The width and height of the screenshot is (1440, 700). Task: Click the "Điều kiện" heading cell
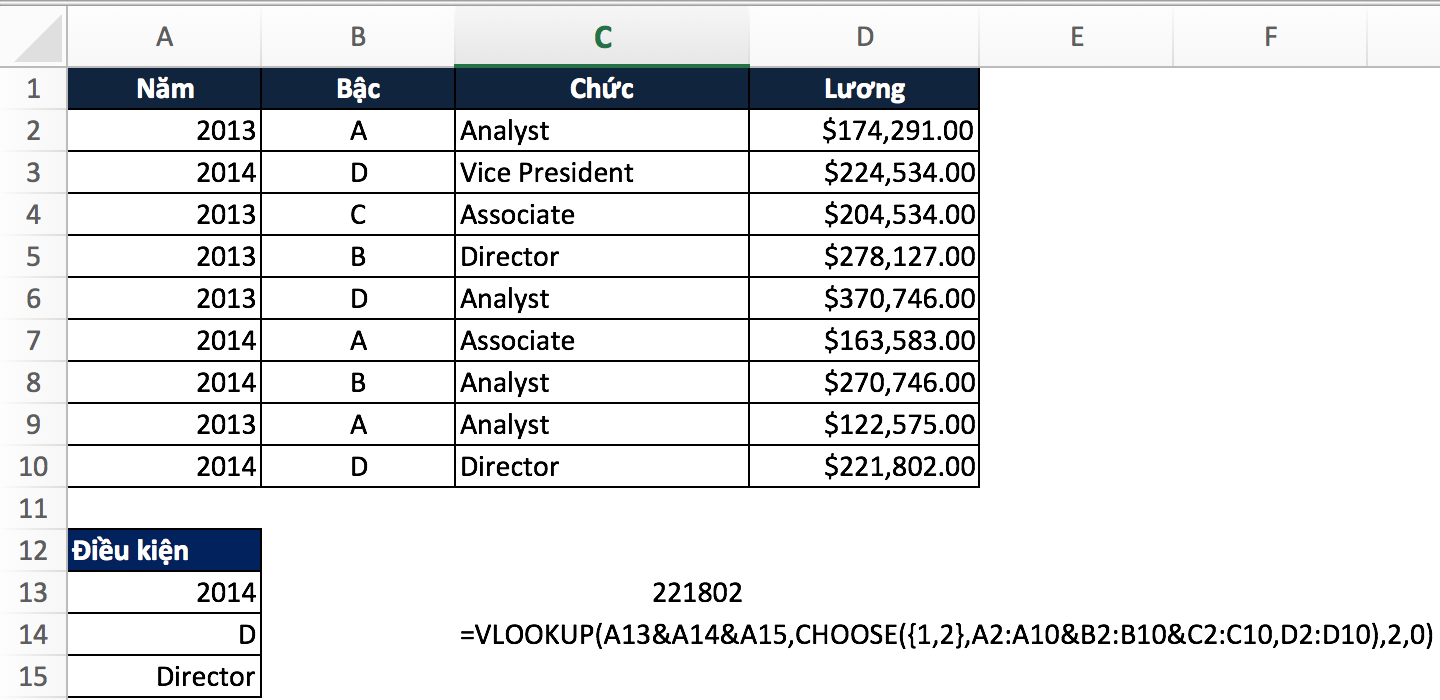click(x=165, y=550)
